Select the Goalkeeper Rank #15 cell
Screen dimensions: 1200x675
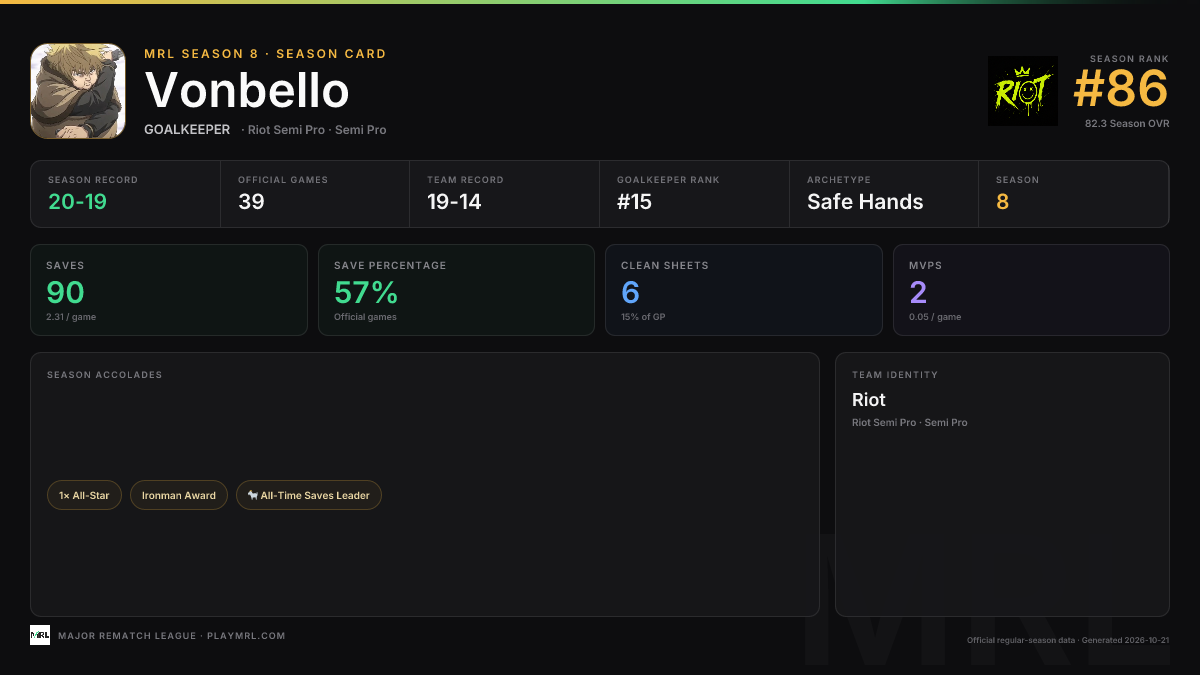click(695, 194)
